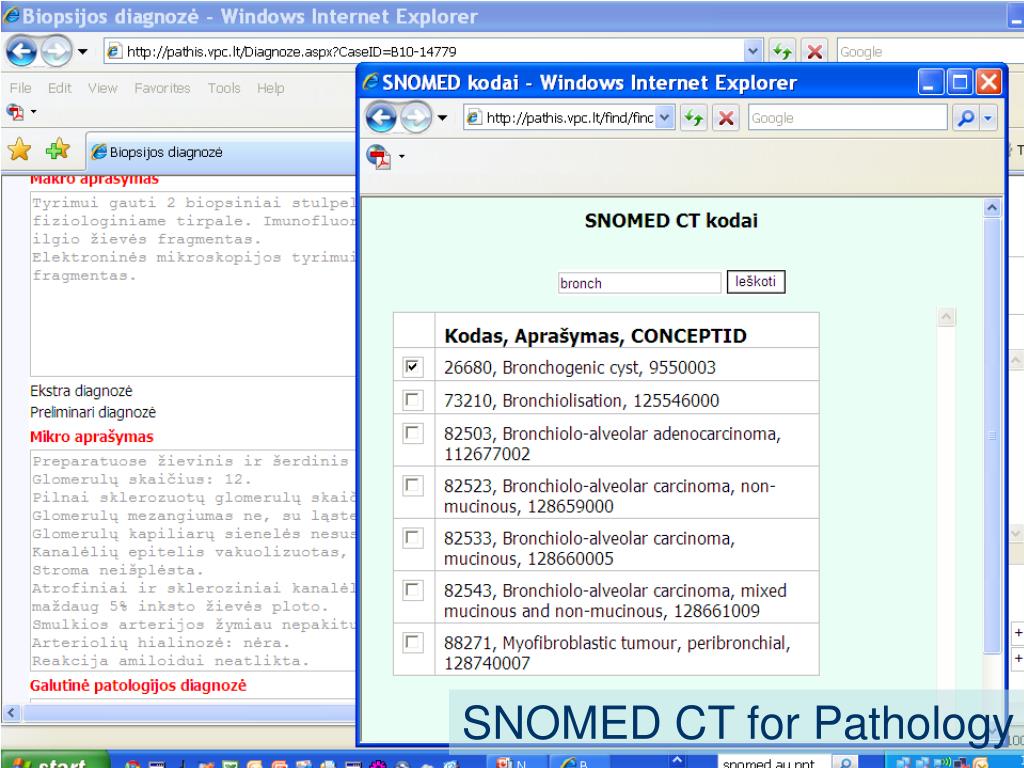
Task: Enable checkbox for 82533 mucinous carcinoma
Action: point(413,537)
